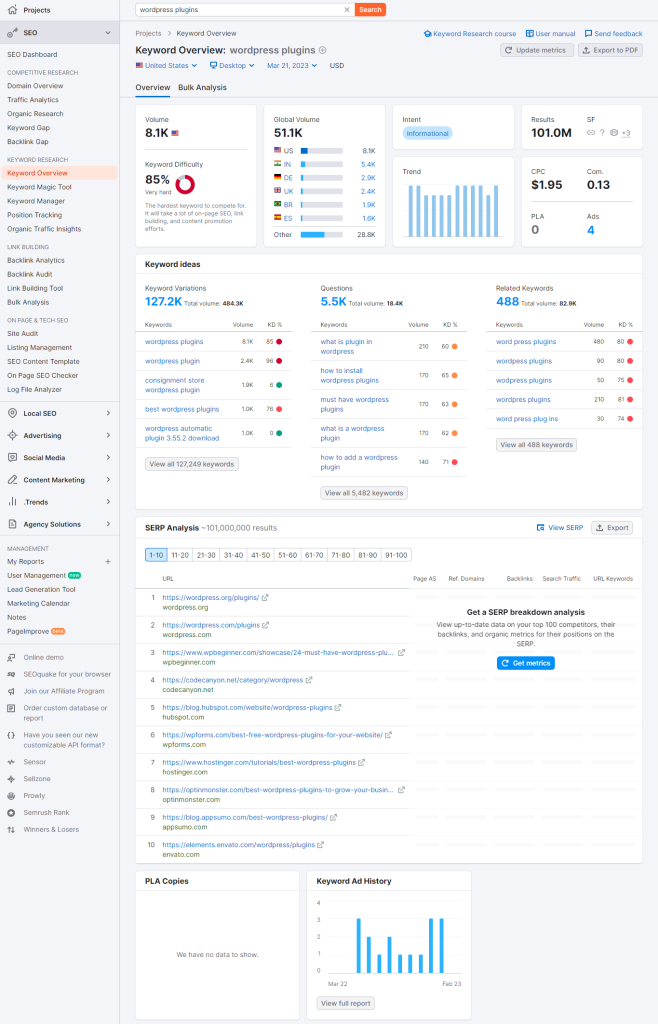Switch to the Bulk Analysis tab

[x=202, y=88]
